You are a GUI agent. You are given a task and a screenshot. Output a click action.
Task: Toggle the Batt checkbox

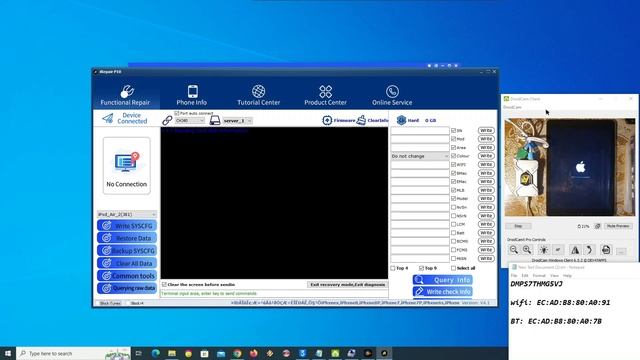coord(453,233)
